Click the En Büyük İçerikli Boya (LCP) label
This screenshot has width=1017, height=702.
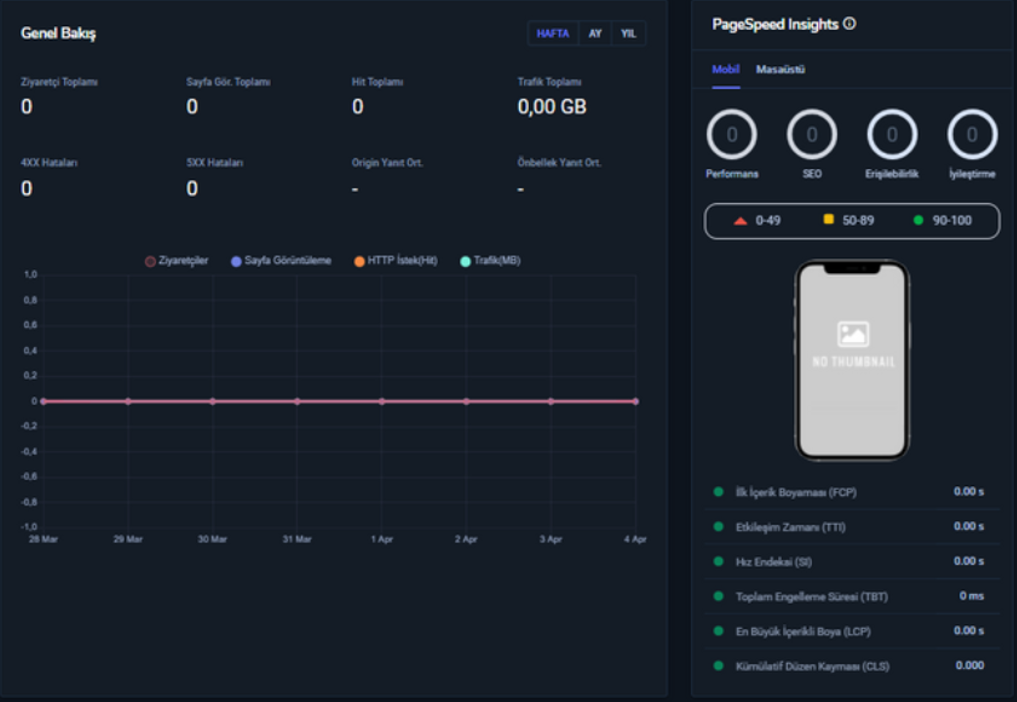tap(803, 631)
